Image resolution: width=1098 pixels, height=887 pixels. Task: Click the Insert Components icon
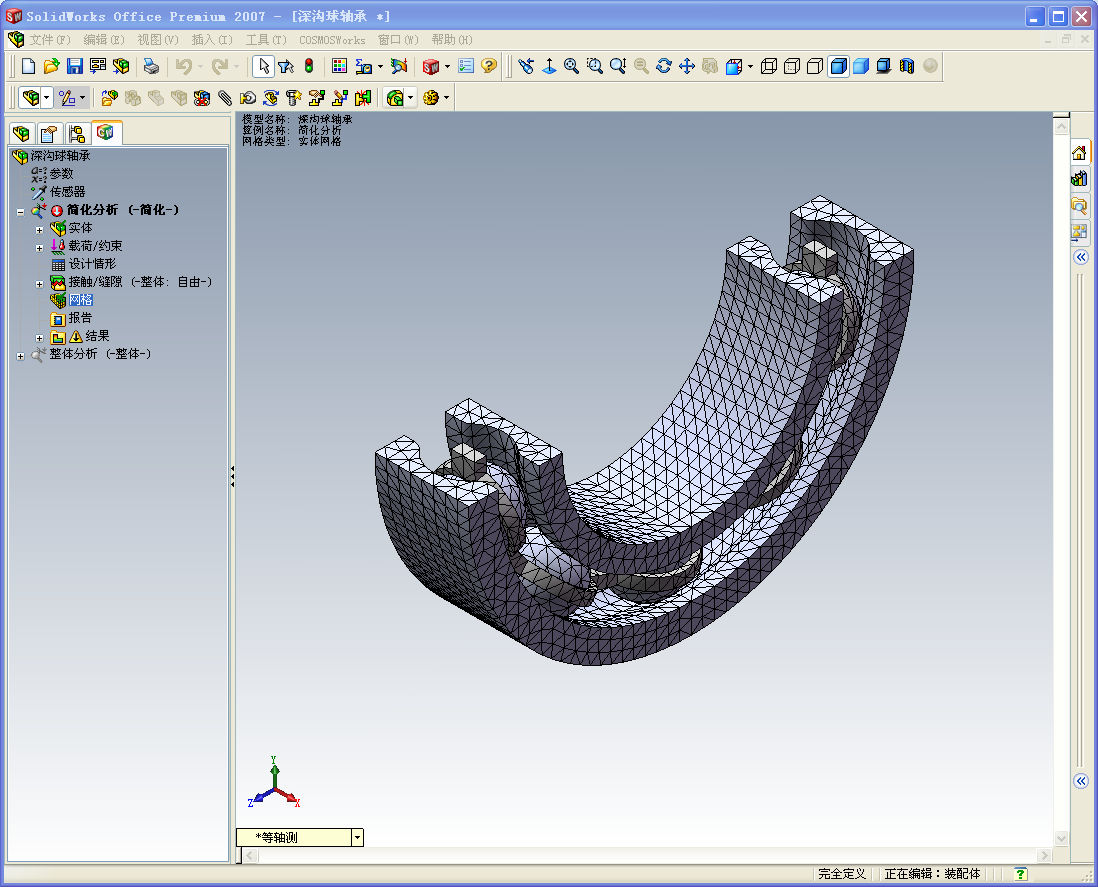109,98
